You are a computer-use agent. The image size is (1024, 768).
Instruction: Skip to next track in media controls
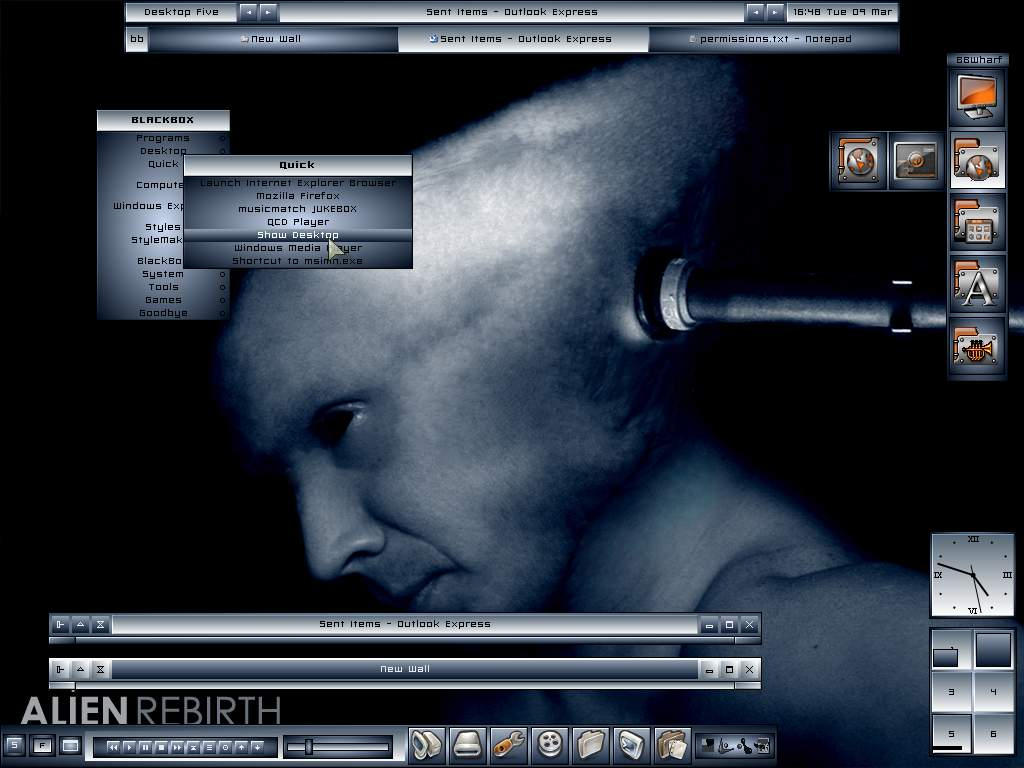(x=177, y=747)
